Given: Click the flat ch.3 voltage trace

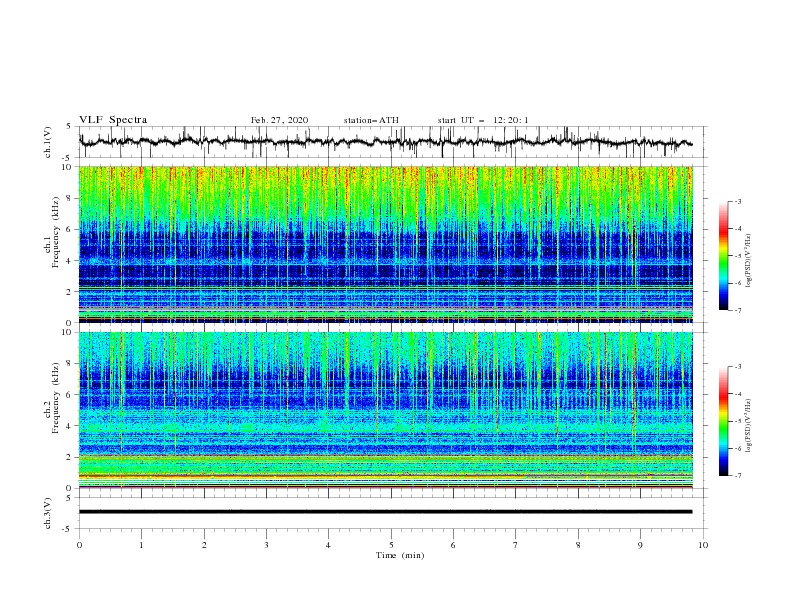Looking at the screenshot, I should coord(386,512).
